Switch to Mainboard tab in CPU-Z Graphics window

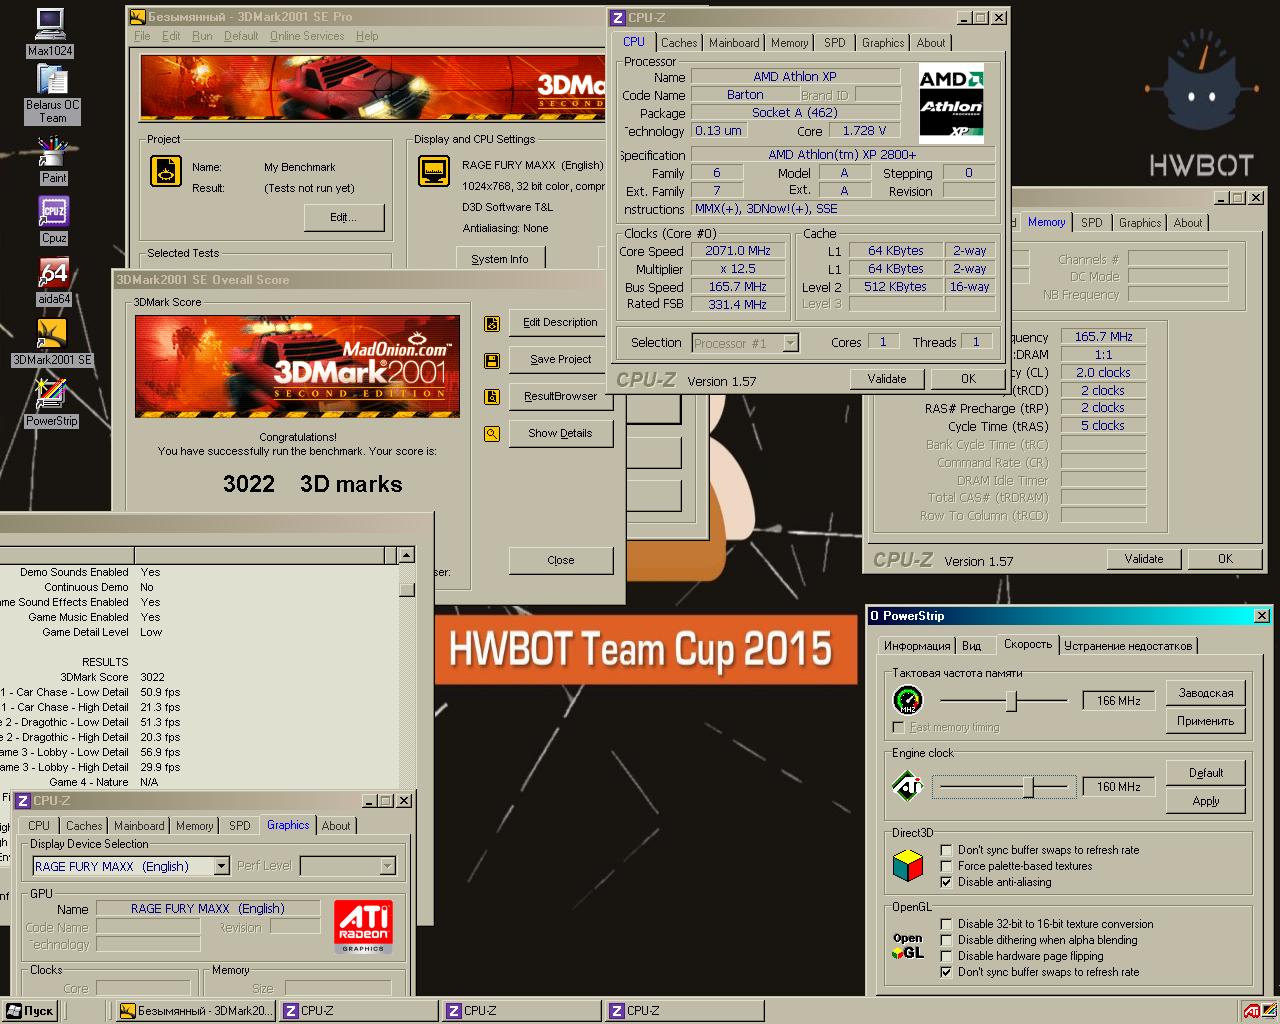(139, 826)
